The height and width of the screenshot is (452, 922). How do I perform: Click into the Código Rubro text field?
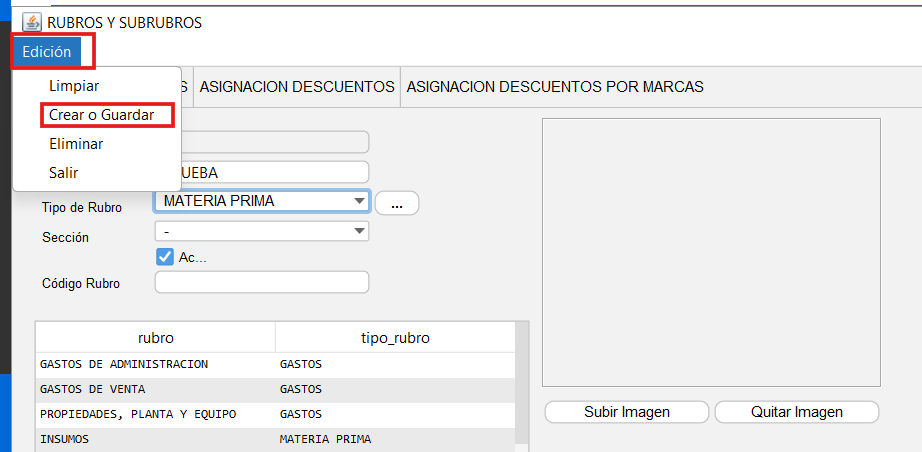click(262, 283)
